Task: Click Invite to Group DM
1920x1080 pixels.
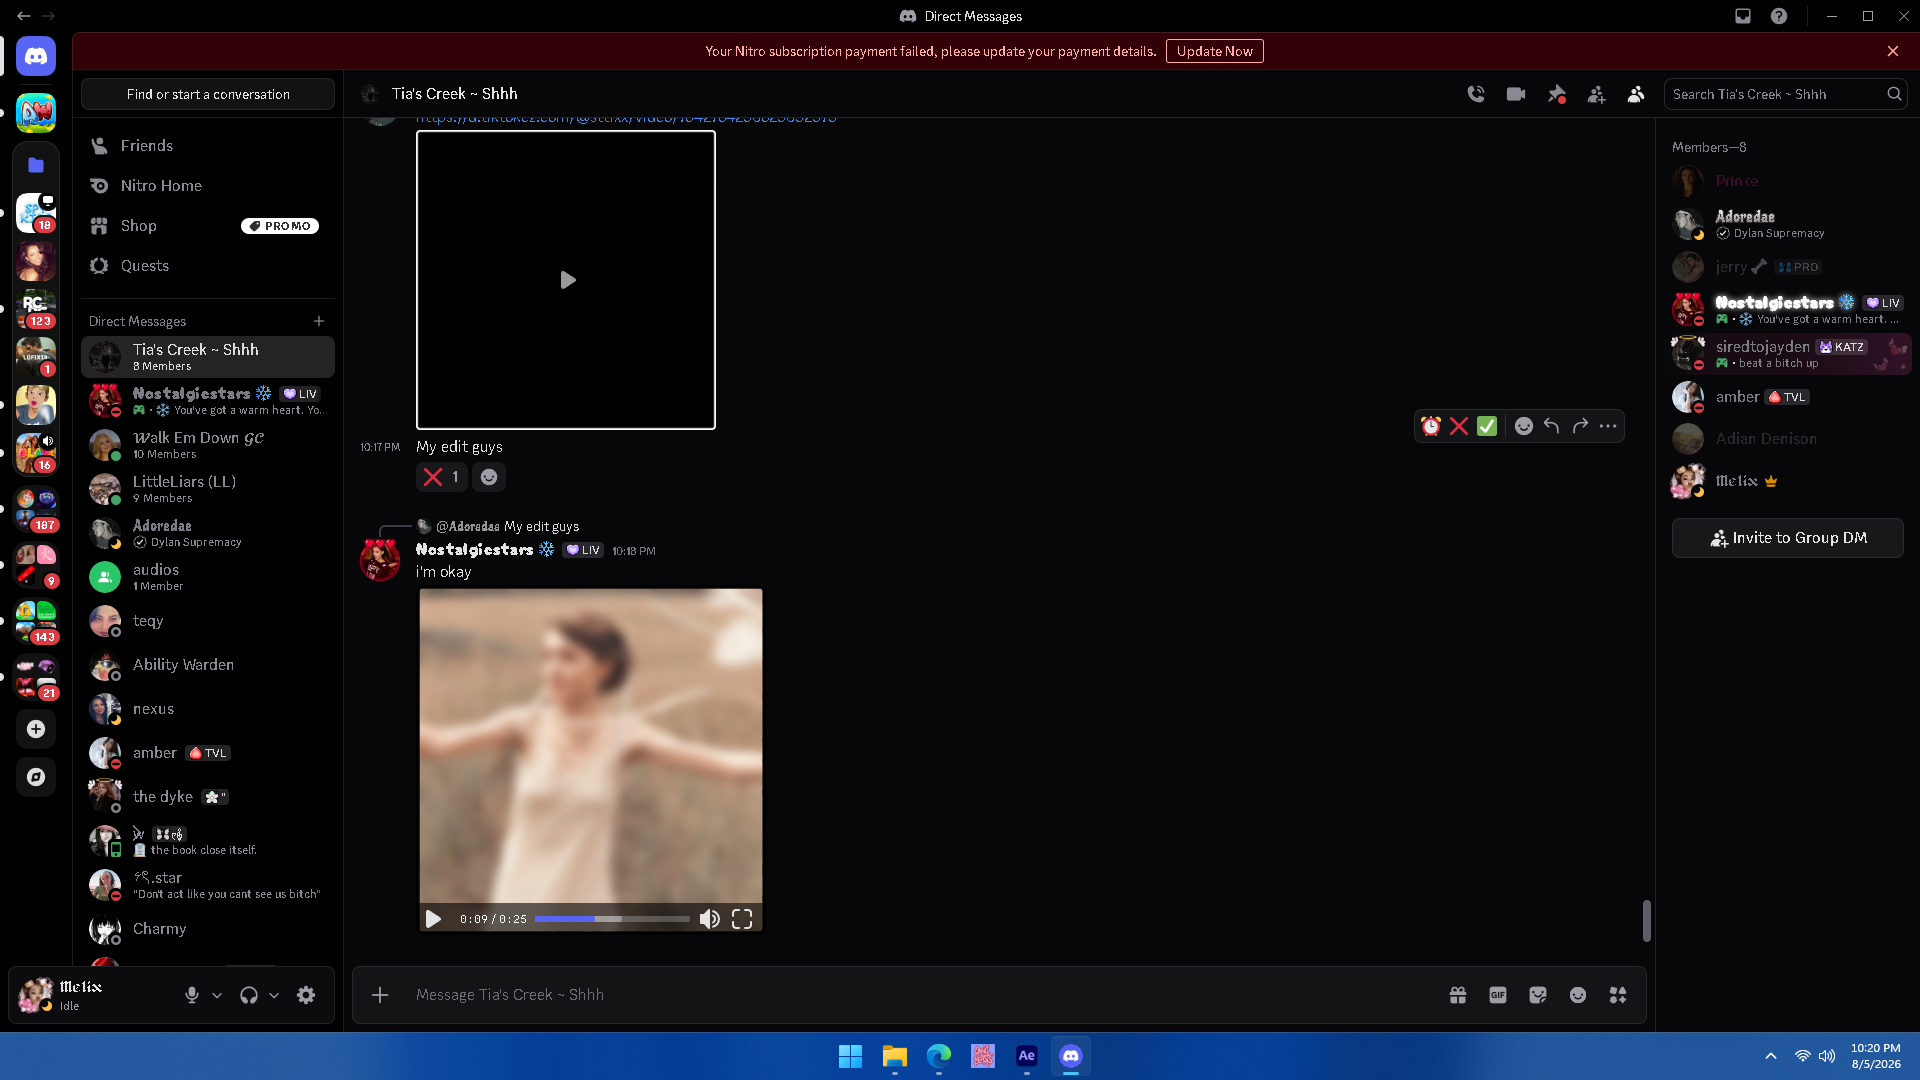Action: (x=1788, y=538)
